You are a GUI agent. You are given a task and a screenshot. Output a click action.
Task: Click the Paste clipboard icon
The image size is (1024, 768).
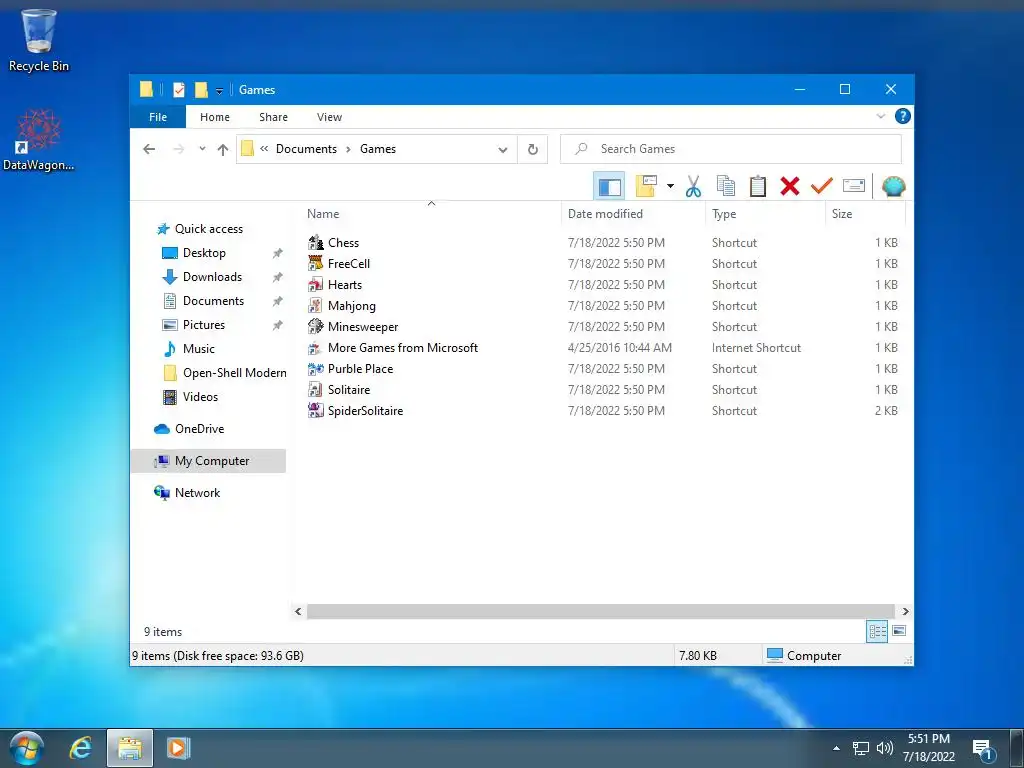pyautogui.click(x=758, y=187)
